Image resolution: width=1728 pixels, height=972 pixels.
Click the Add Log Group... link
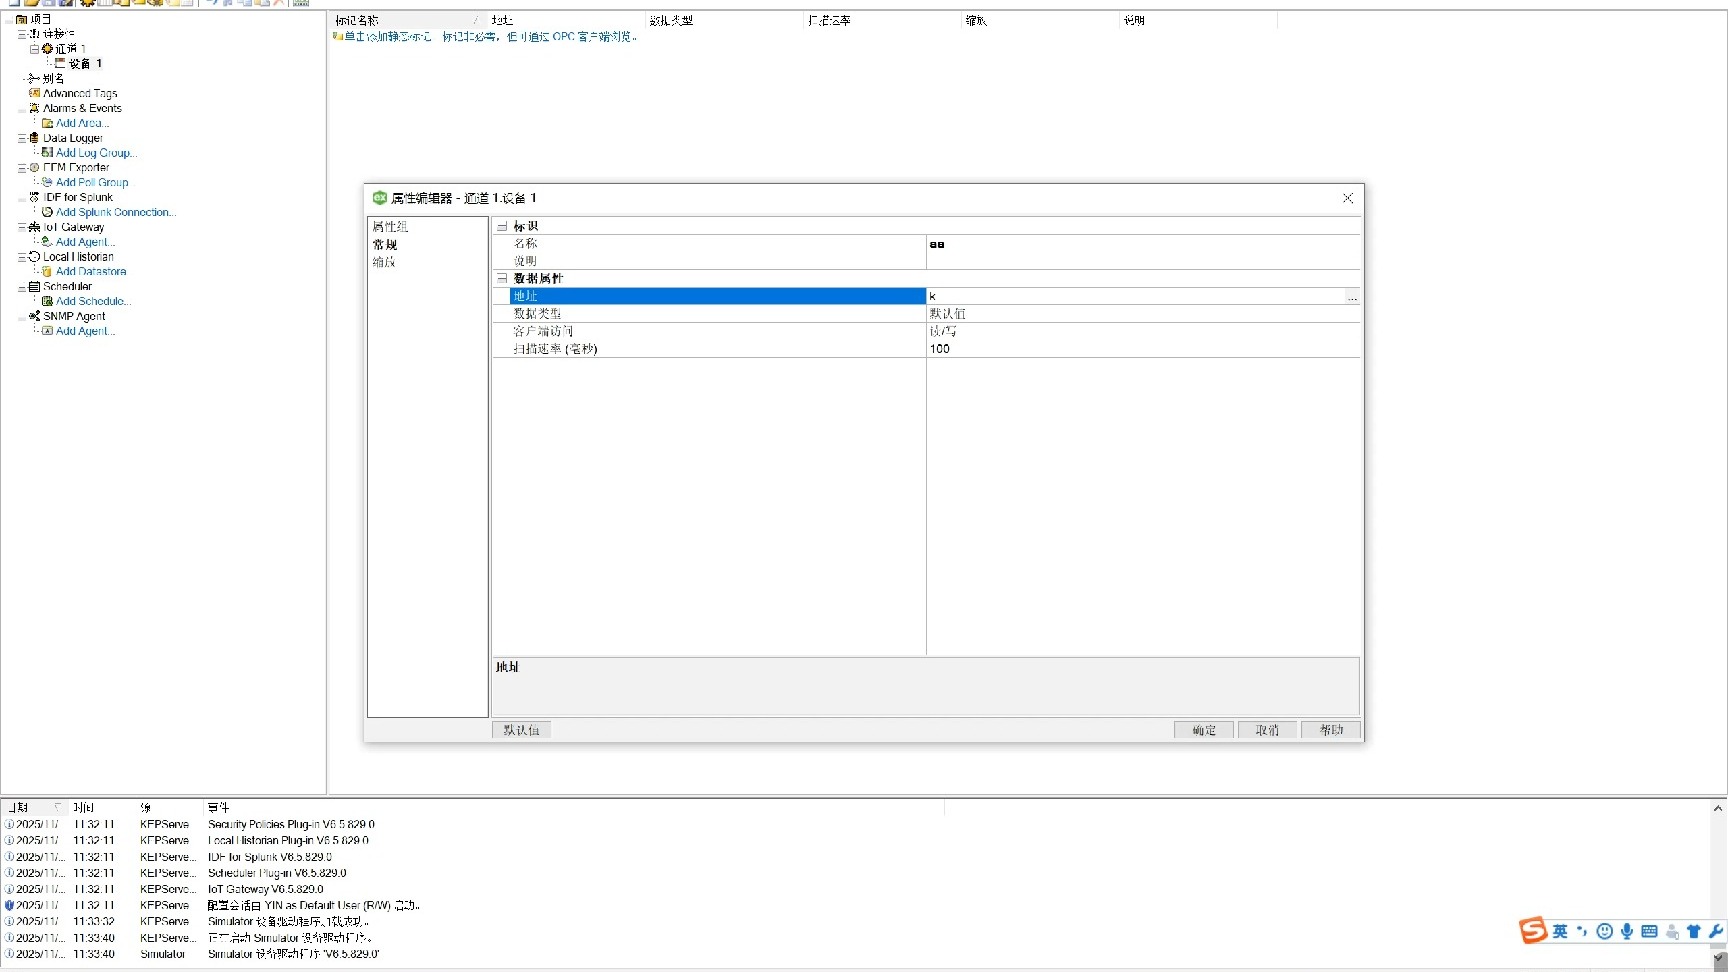coord(96,153)
